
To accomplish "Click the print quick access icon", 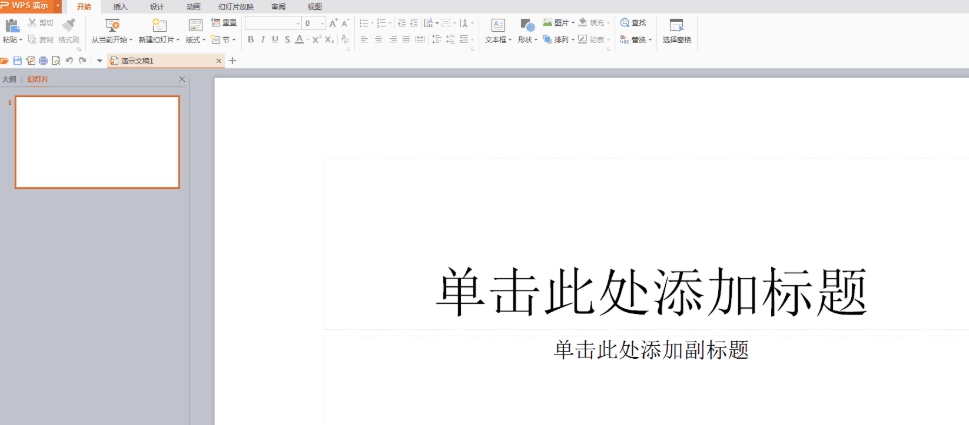I will (x=43, y=61).
